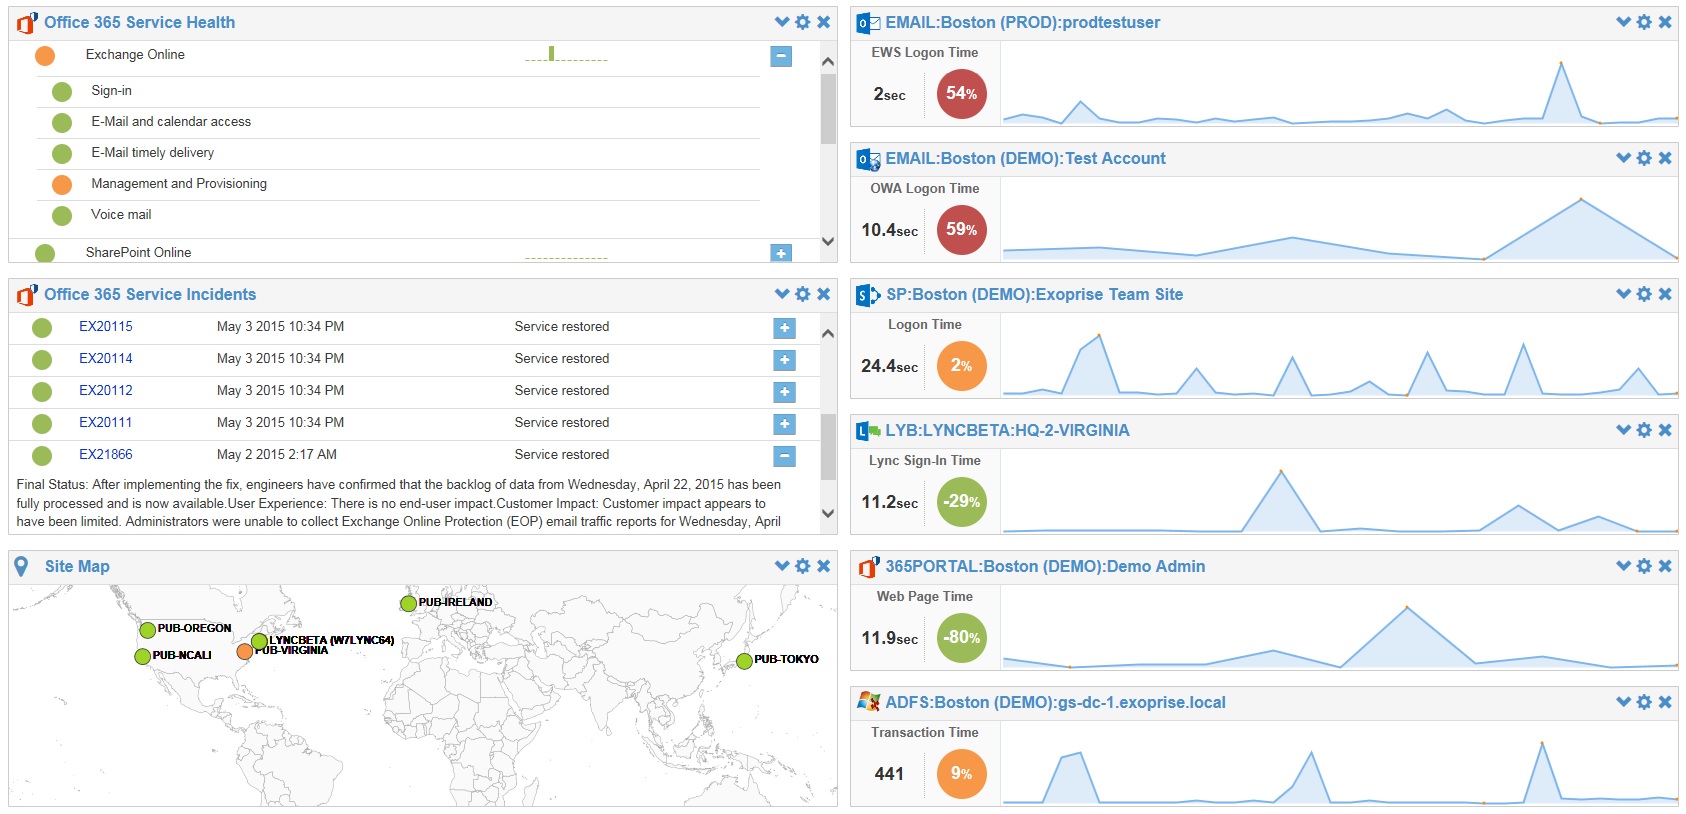
Task: Collapse the Exchange Online service row
Action: [781, 56]
